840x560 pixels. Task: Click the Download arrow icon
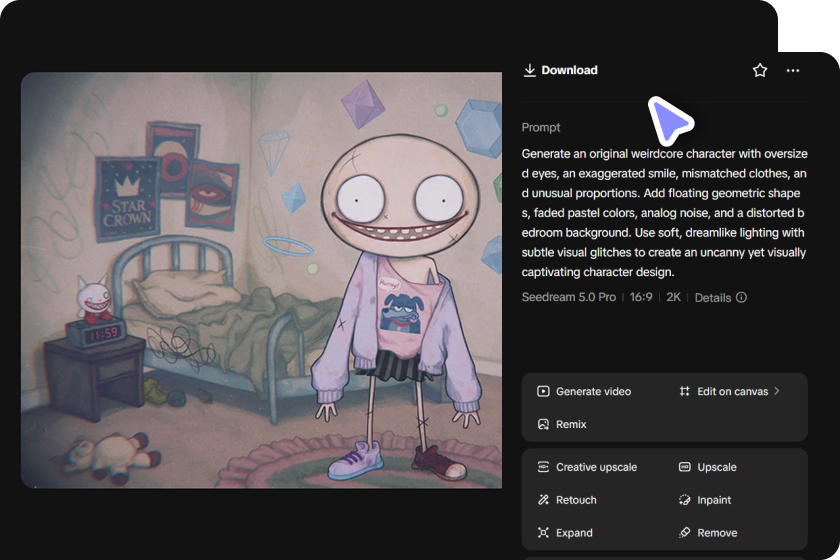[x=529, y=70]
